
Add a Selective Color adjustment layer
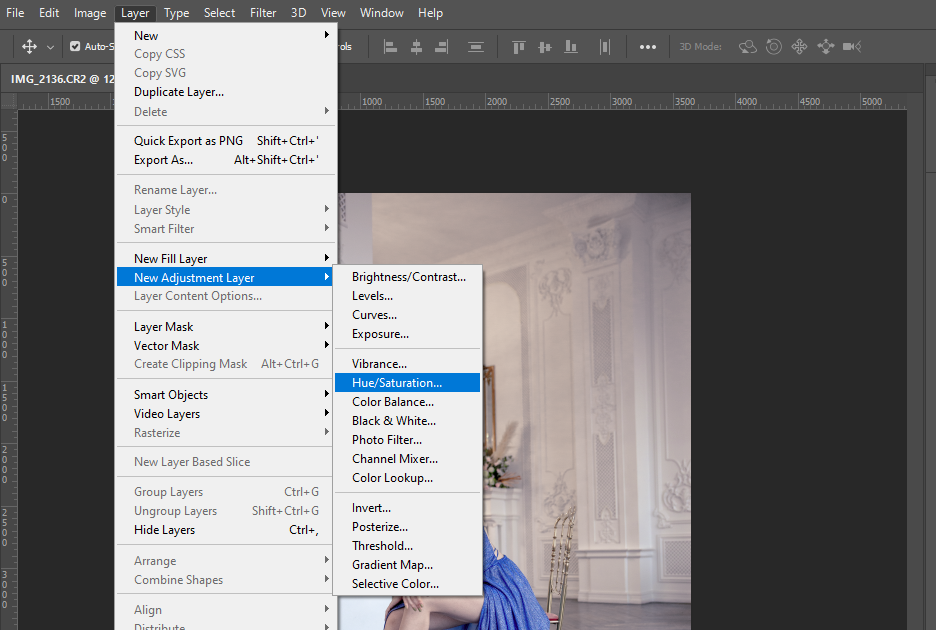pyautogui.click(x=408, y=584)
